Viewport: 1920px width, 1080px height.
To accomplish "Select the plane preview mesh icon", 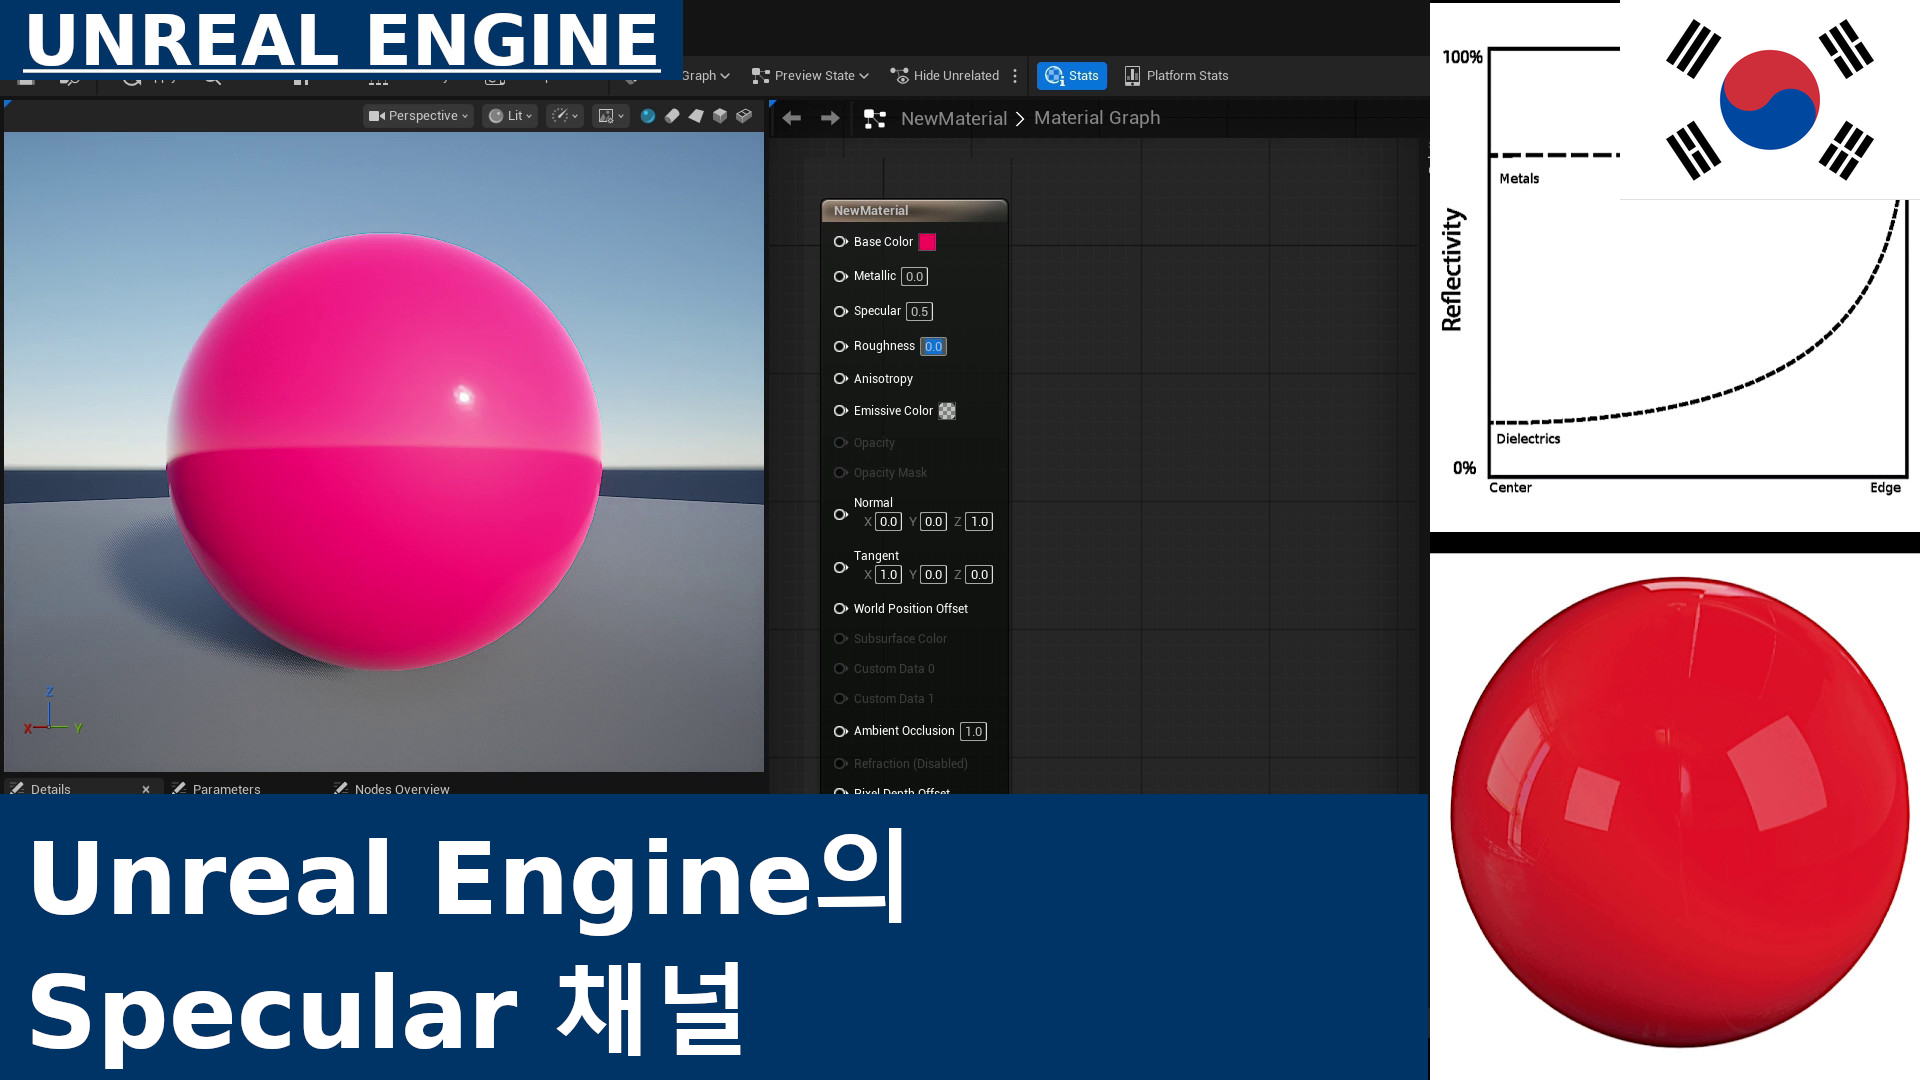I will pos(696,116).
